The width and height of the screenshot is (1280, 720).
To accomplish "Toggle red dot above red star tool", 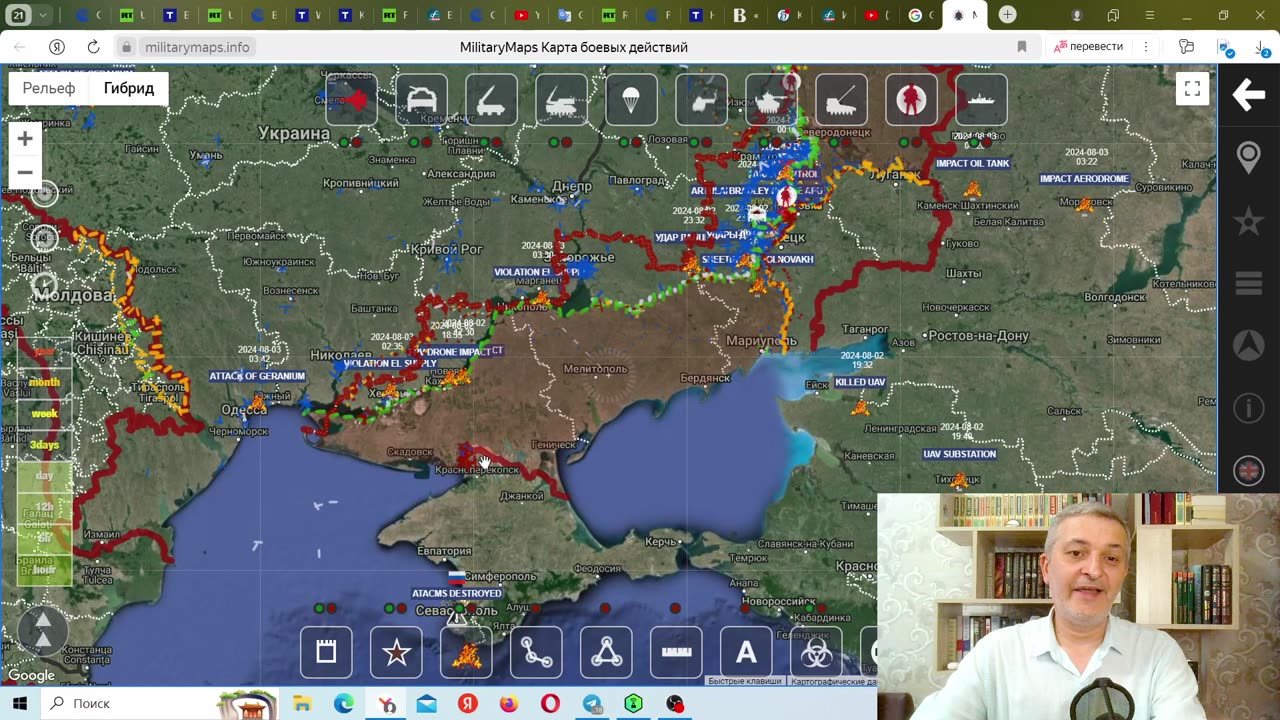I will click(402, 608).
